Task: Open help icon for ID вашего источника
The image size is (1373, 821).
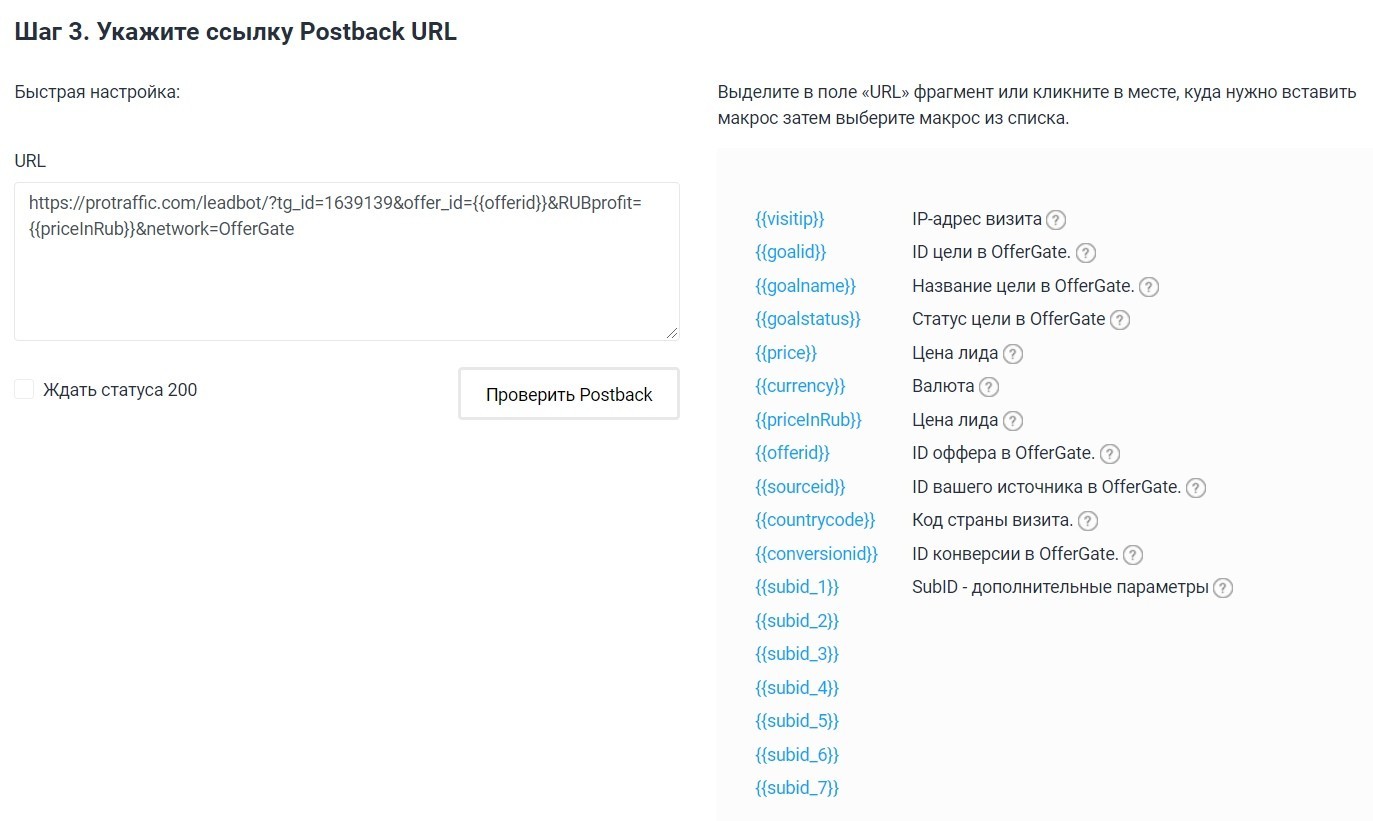Action: [x=1195, y=488]
